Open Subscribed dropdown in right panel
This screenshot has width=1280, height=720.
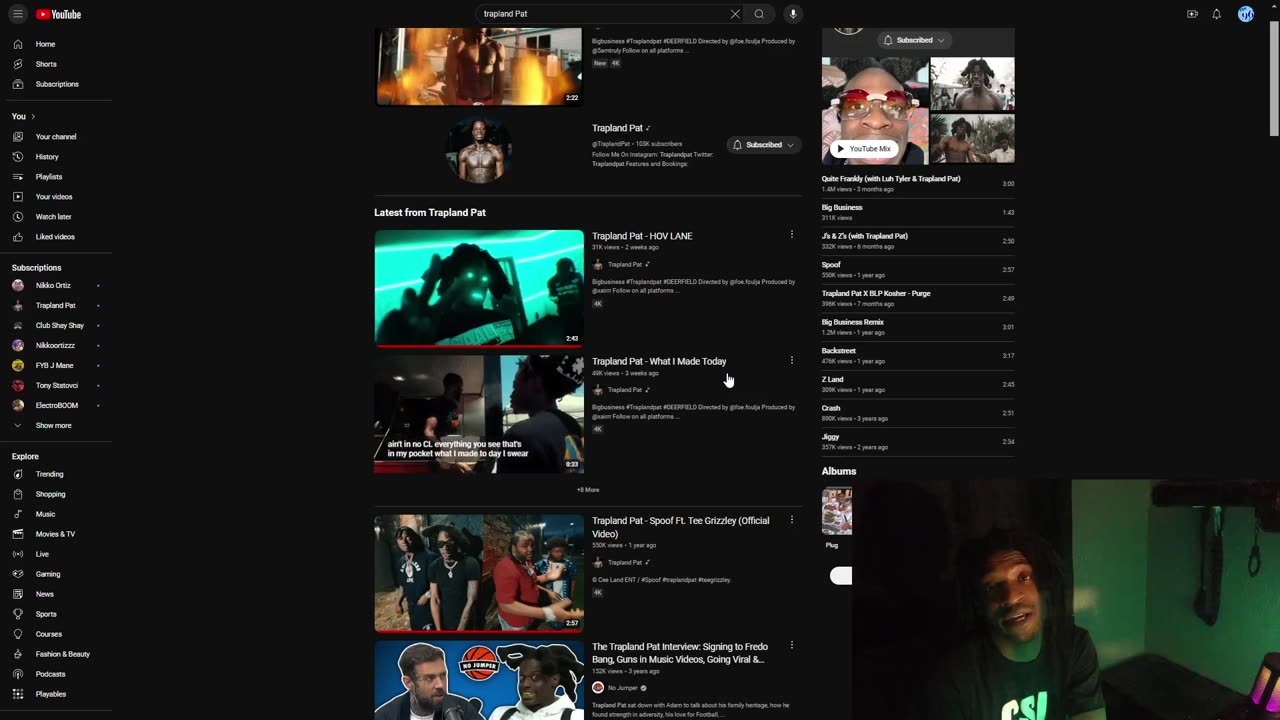coord(914,40)
